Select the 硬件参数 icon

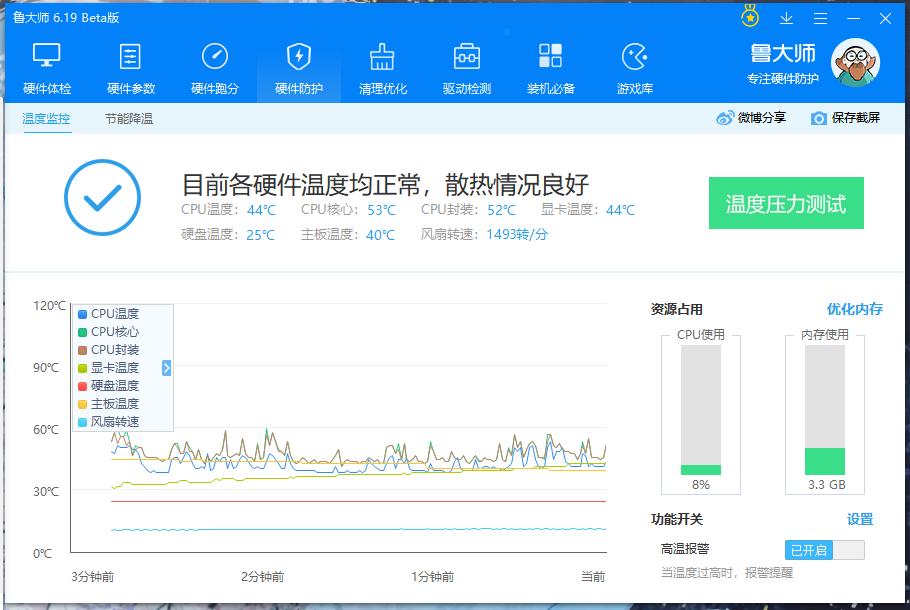[130, 65]
